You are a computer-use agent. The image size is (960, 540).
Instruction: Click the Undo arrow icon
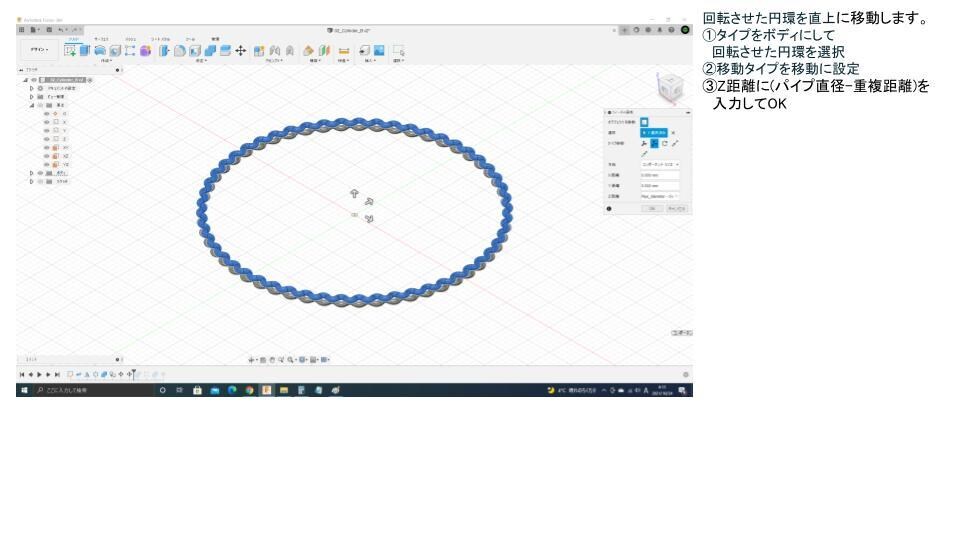pyautogui.click(x=61, y=29)
